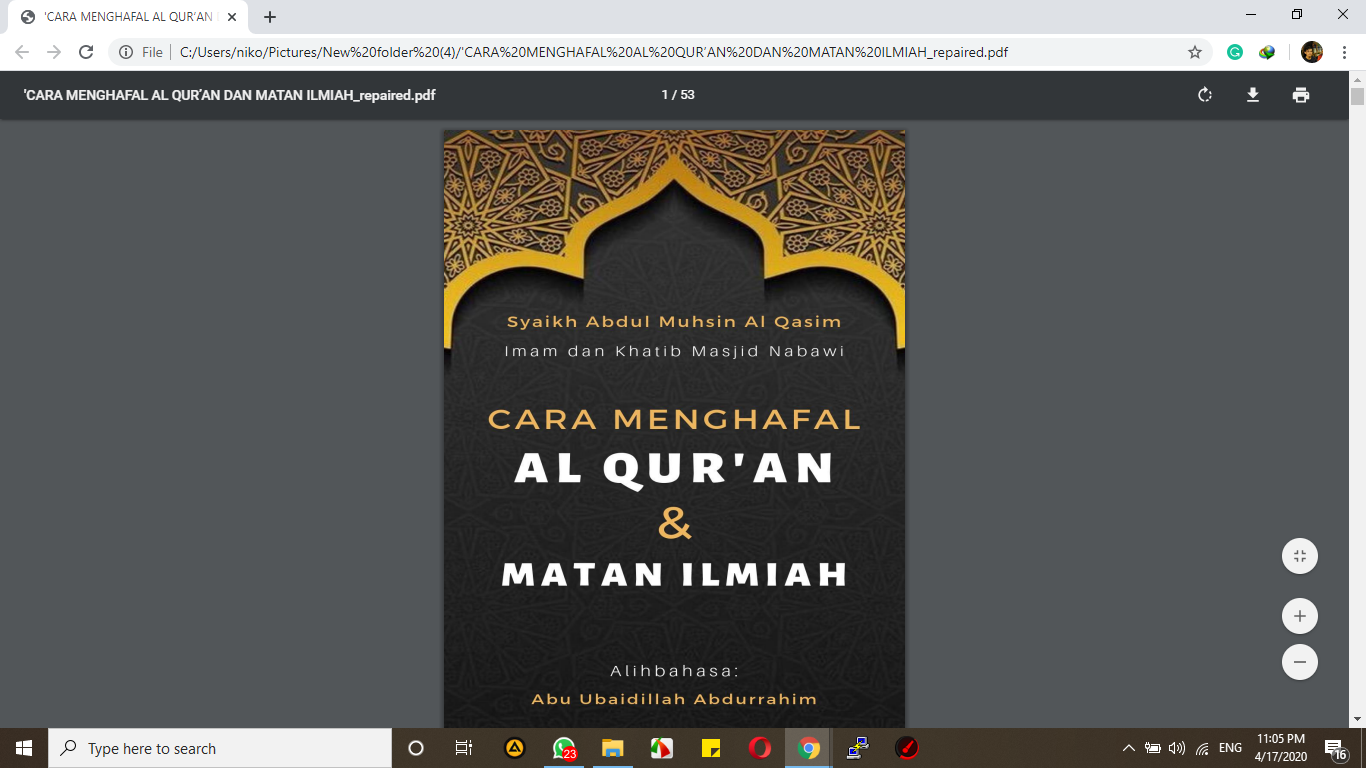Open WhatsApp from the taskbar

click(x=564, y=748)
